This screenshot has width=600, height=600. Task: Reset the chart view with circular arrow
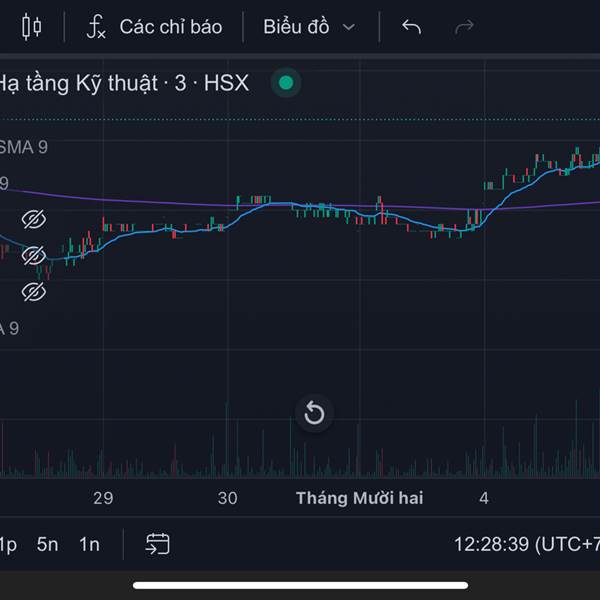click(314, 414)
